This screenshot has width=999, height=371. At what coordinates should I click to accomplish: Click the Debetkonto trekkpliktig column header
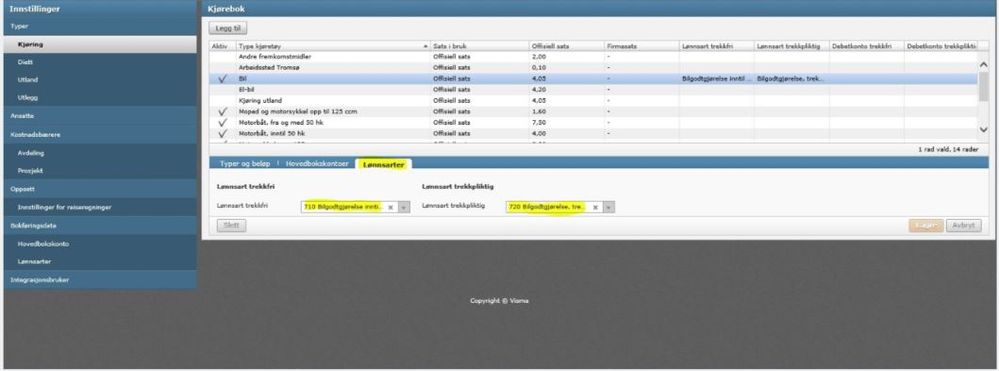tap(941, 47)
